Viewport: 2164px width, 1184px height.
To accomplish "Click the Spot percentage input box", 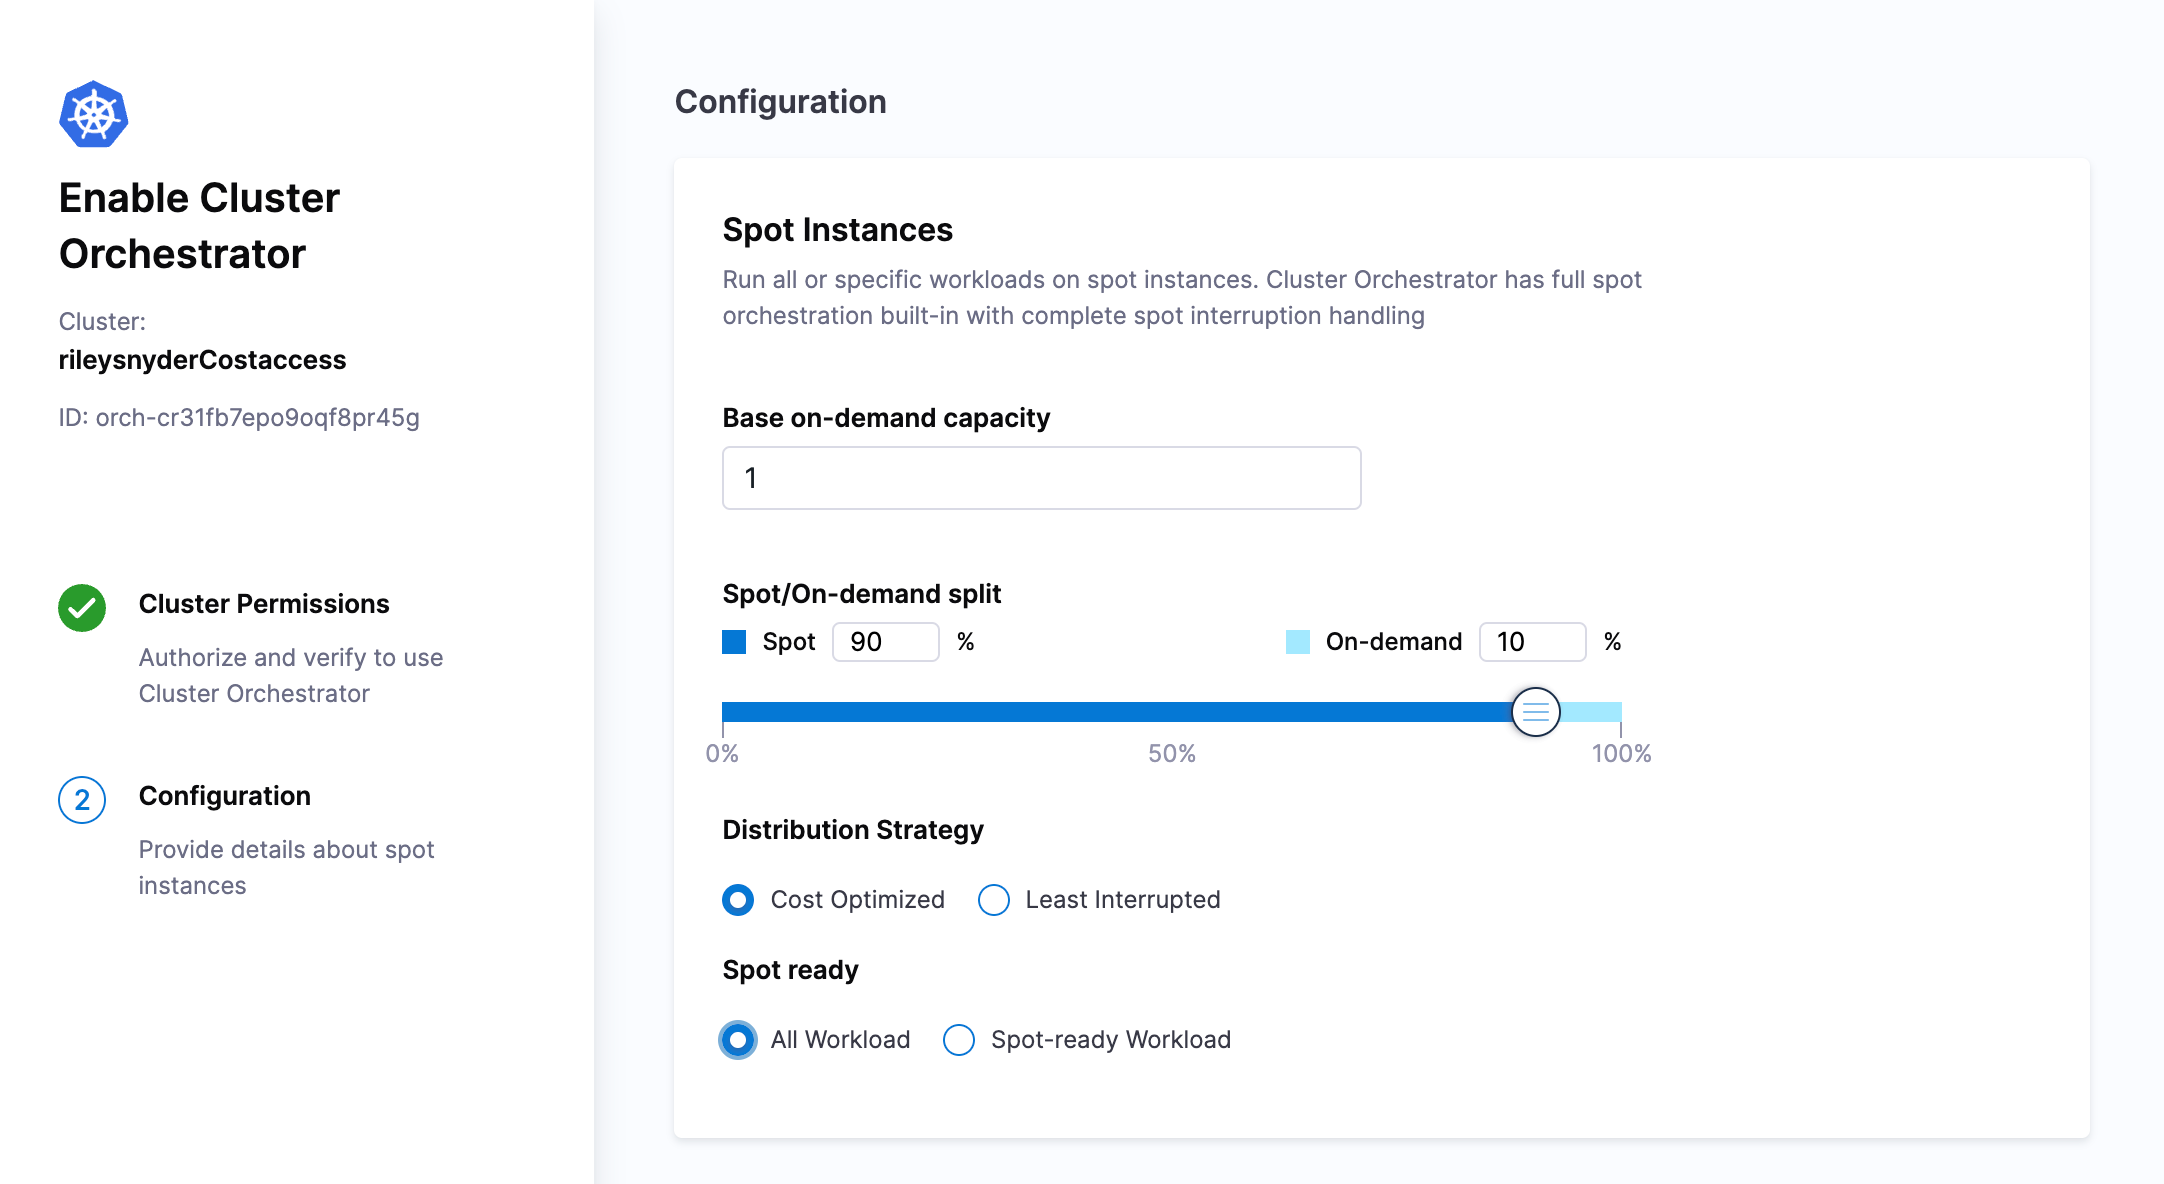I will pos(885,642).
